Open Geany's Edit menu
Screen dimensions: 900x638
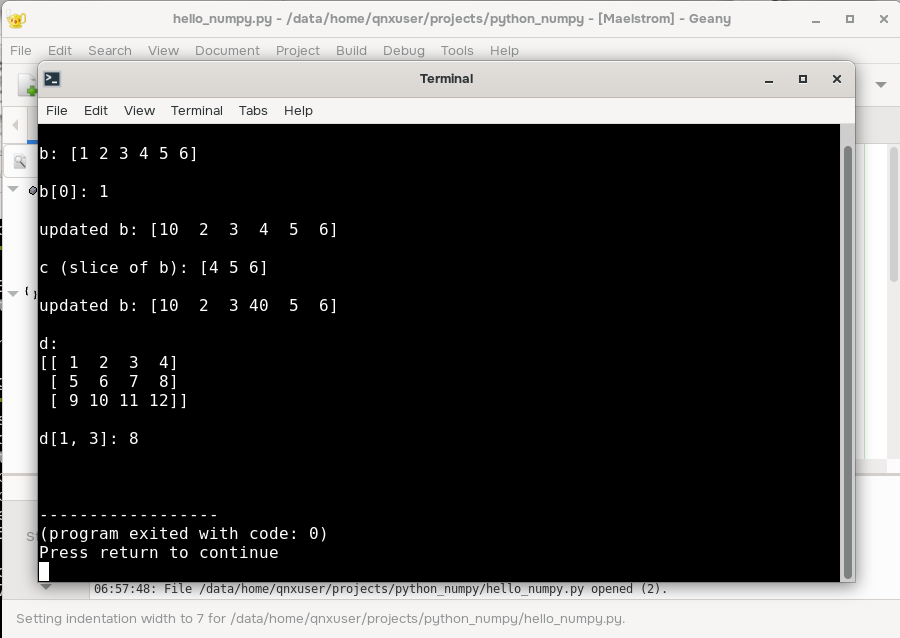(60, 50)
